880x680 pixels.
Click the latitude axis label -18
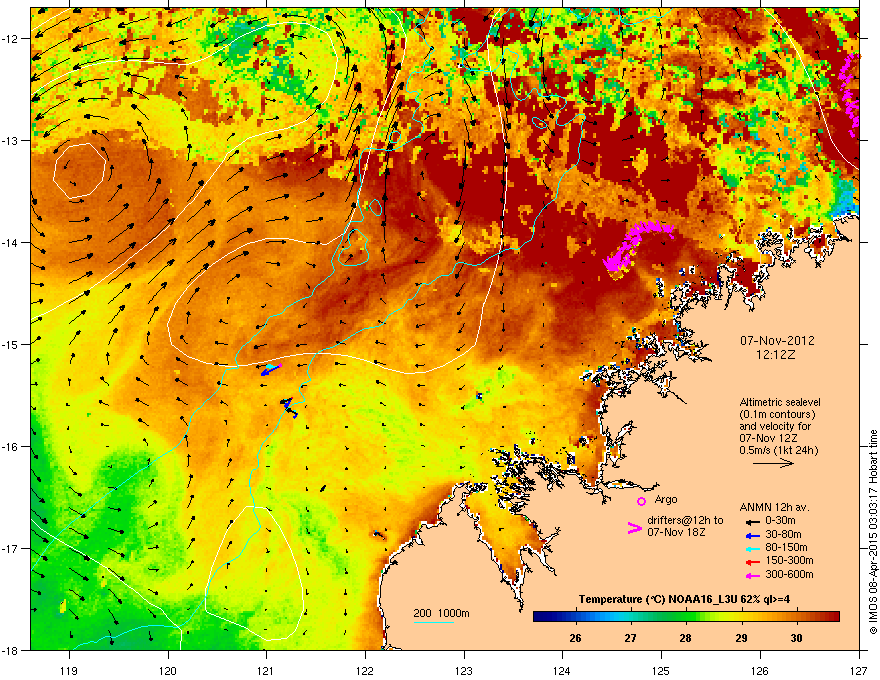tap(10, 650)
